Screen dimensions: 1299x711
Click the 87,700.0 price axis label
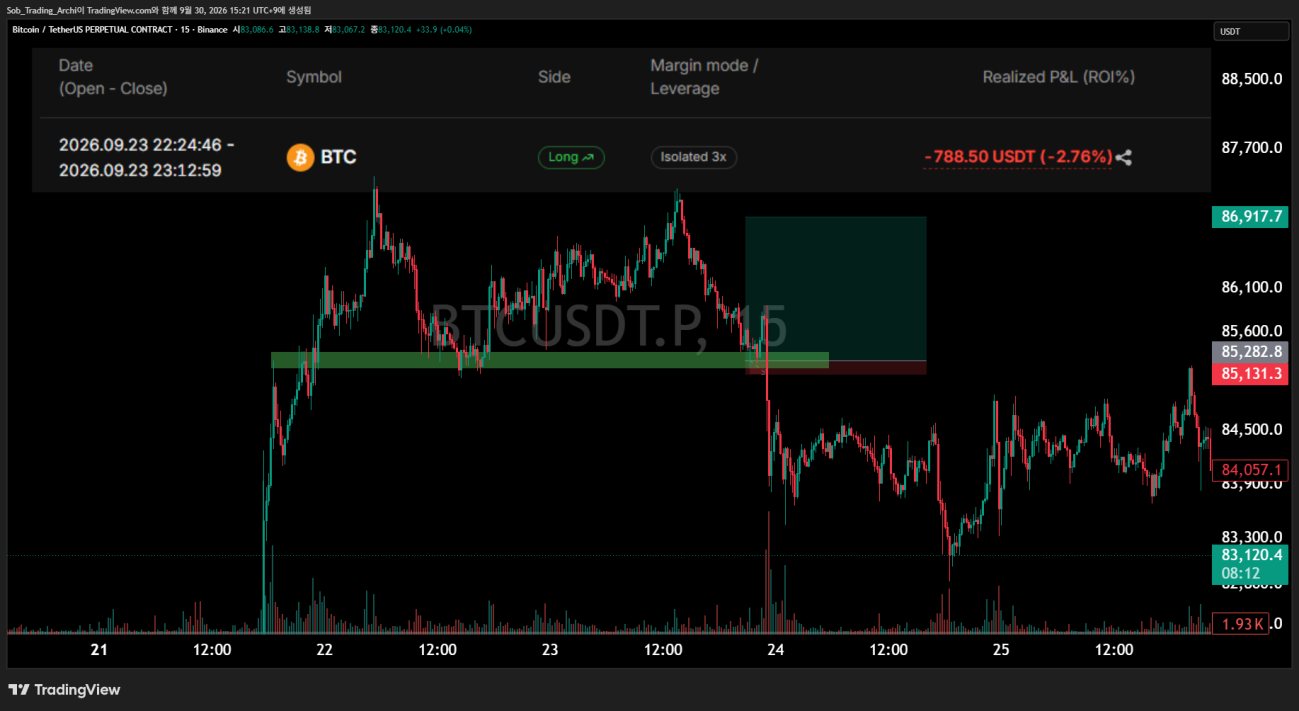click(1252, 148)
